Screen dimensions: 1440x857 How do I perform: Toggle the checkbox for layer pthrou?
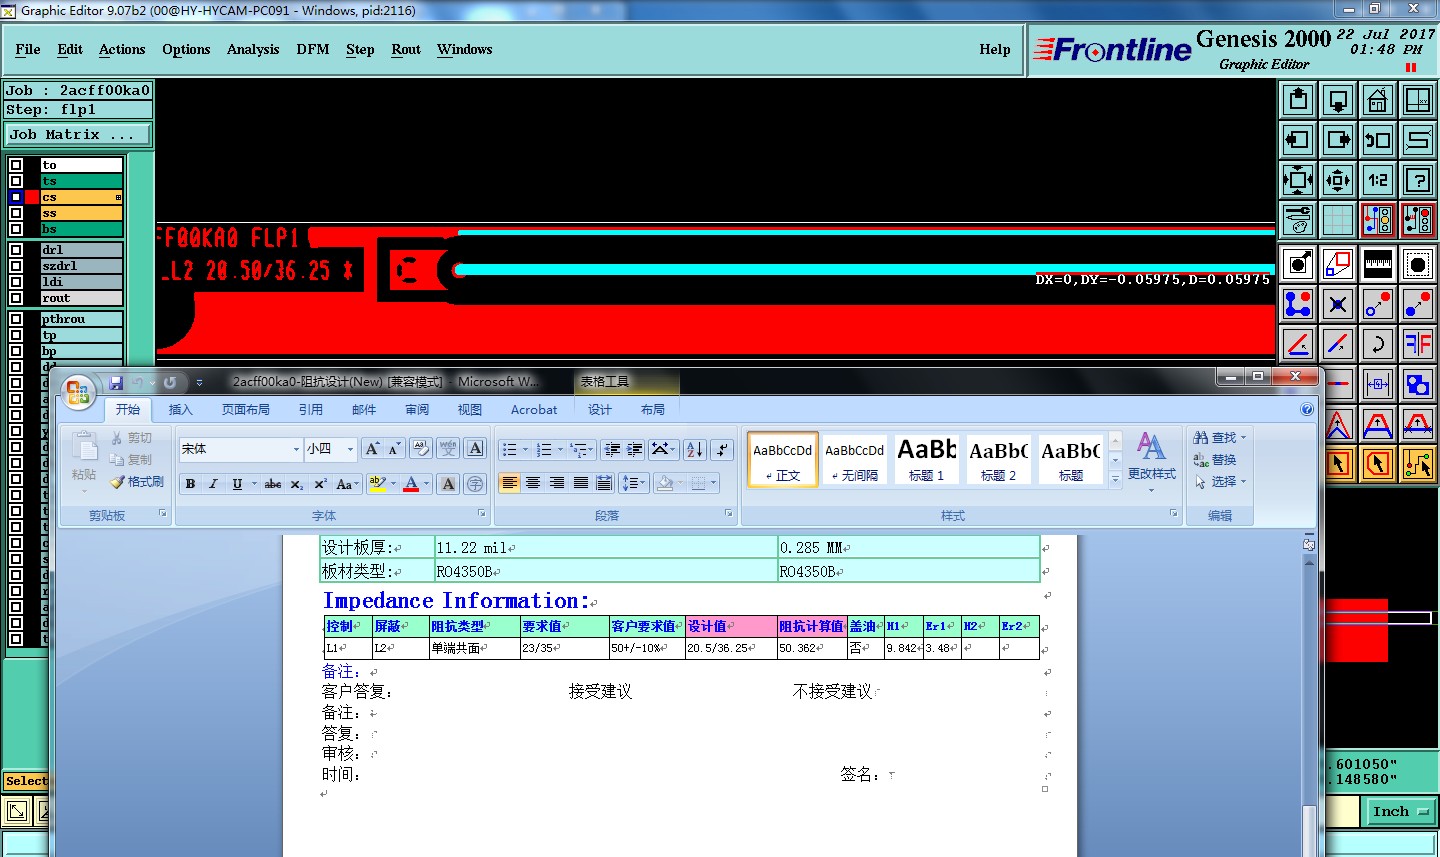[x=16, y=319]
